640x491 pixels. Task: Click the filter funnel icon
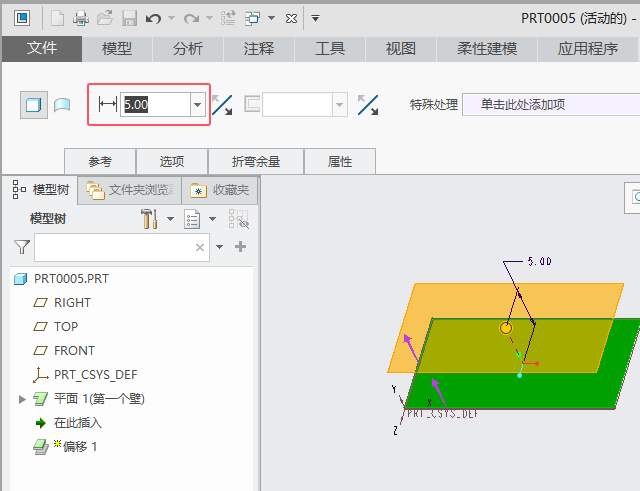coord(22,247)
